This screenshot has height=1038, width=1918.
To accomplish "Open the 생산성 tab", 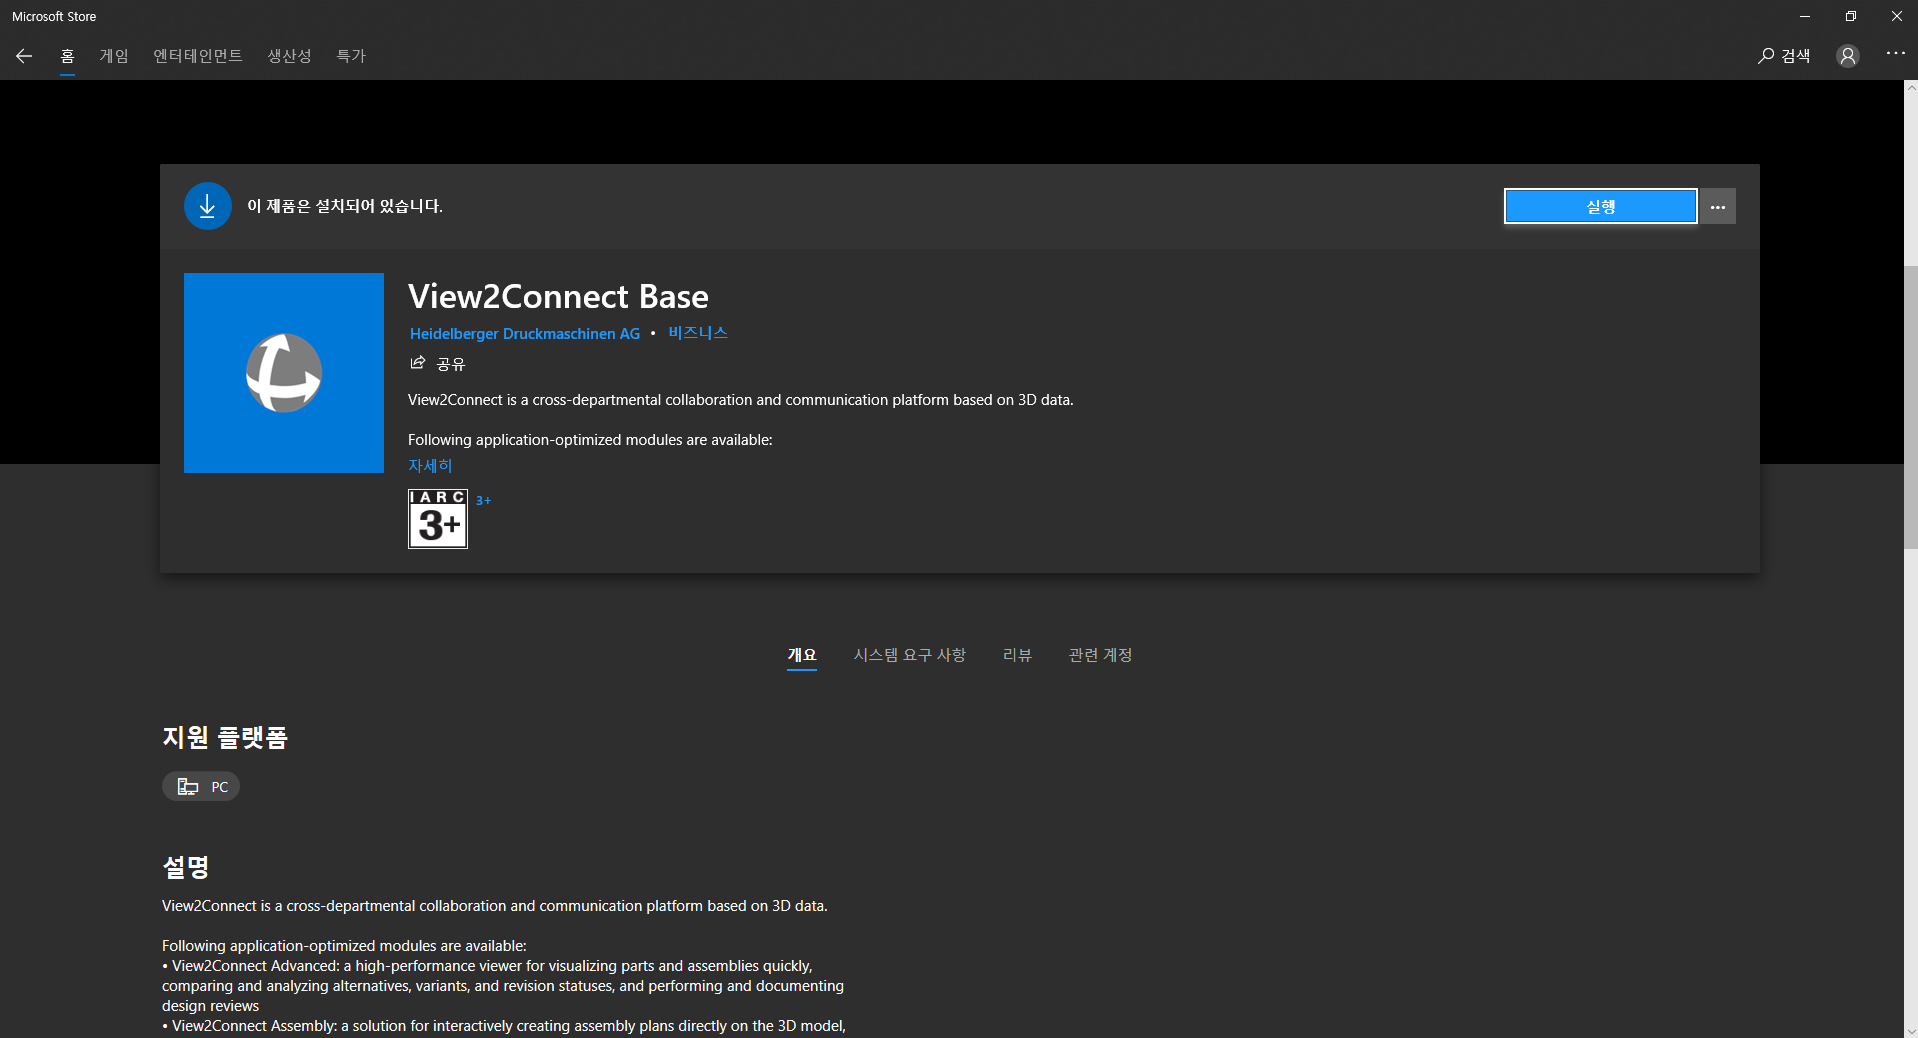I will [289, 56].
